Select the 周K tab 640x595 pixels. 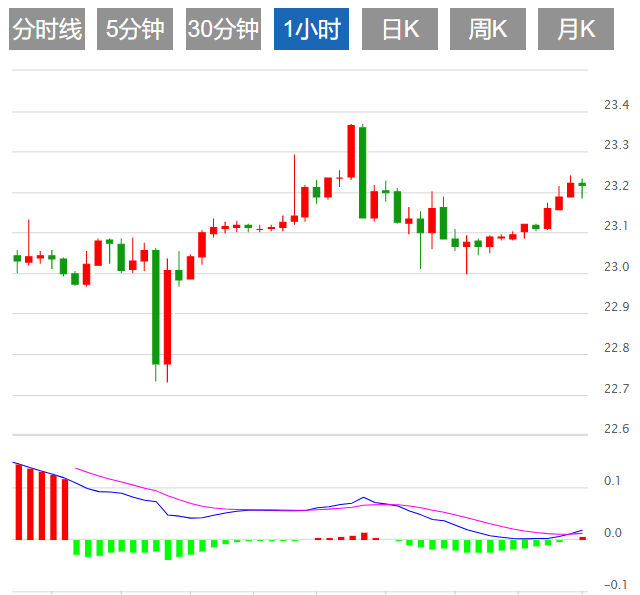click(x=488, y=30)
